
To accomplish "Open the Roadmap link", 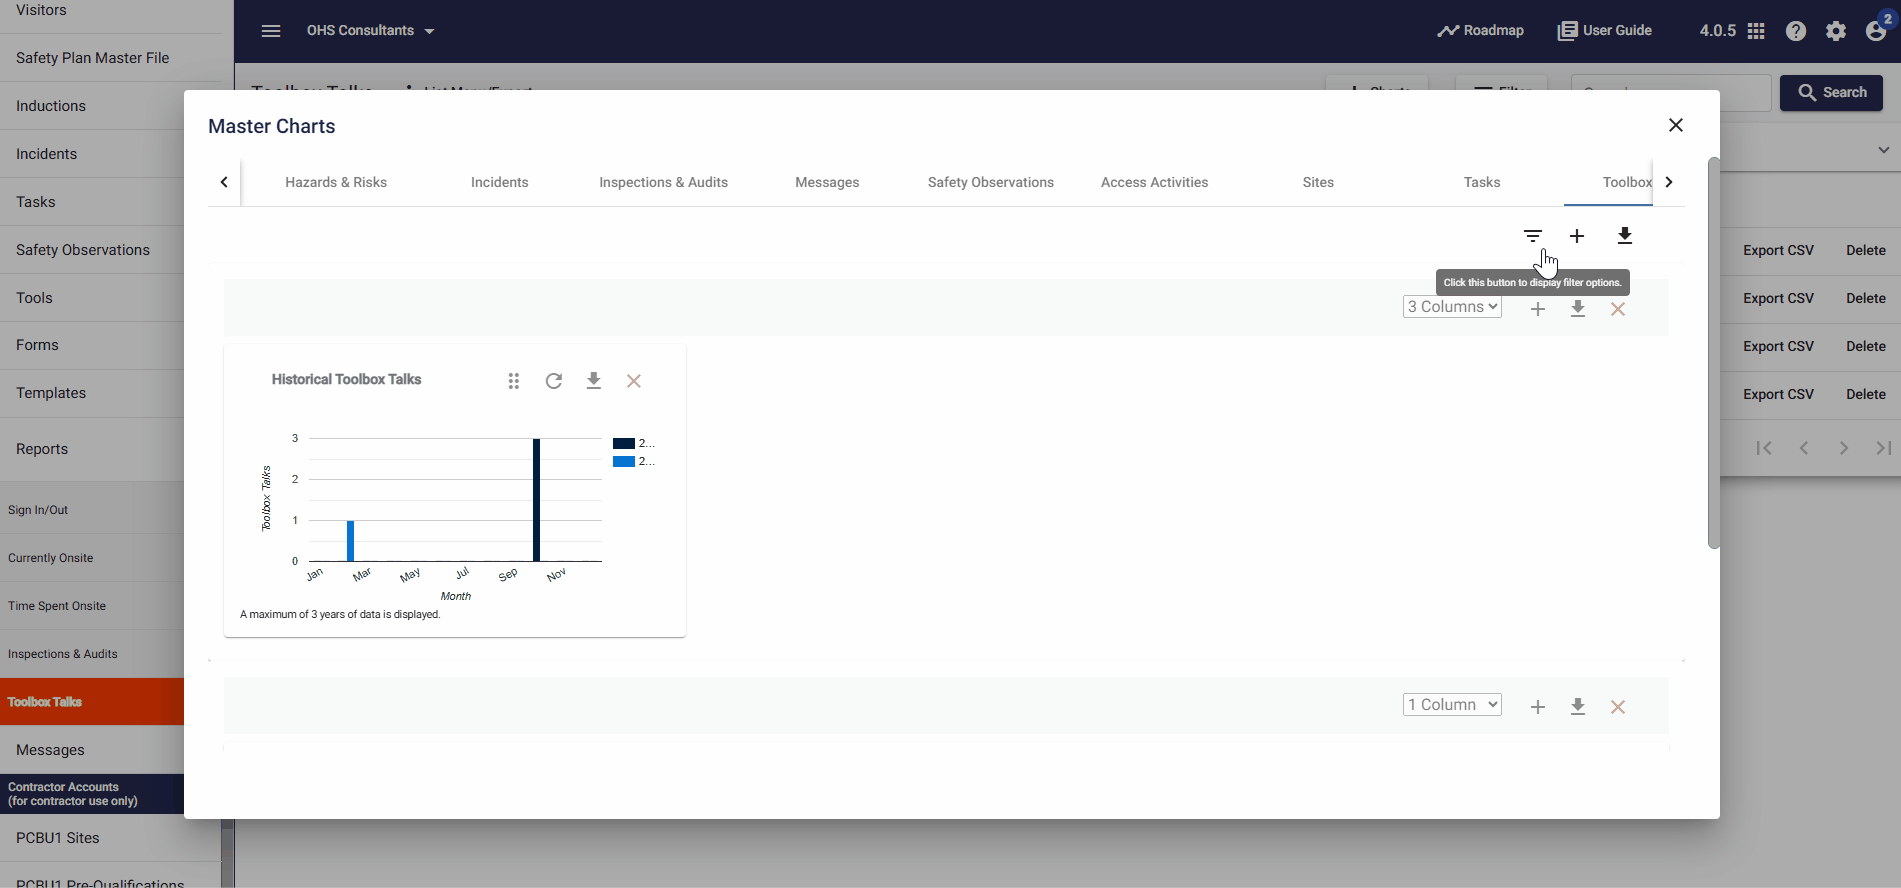I will [x=1481, y=31].
